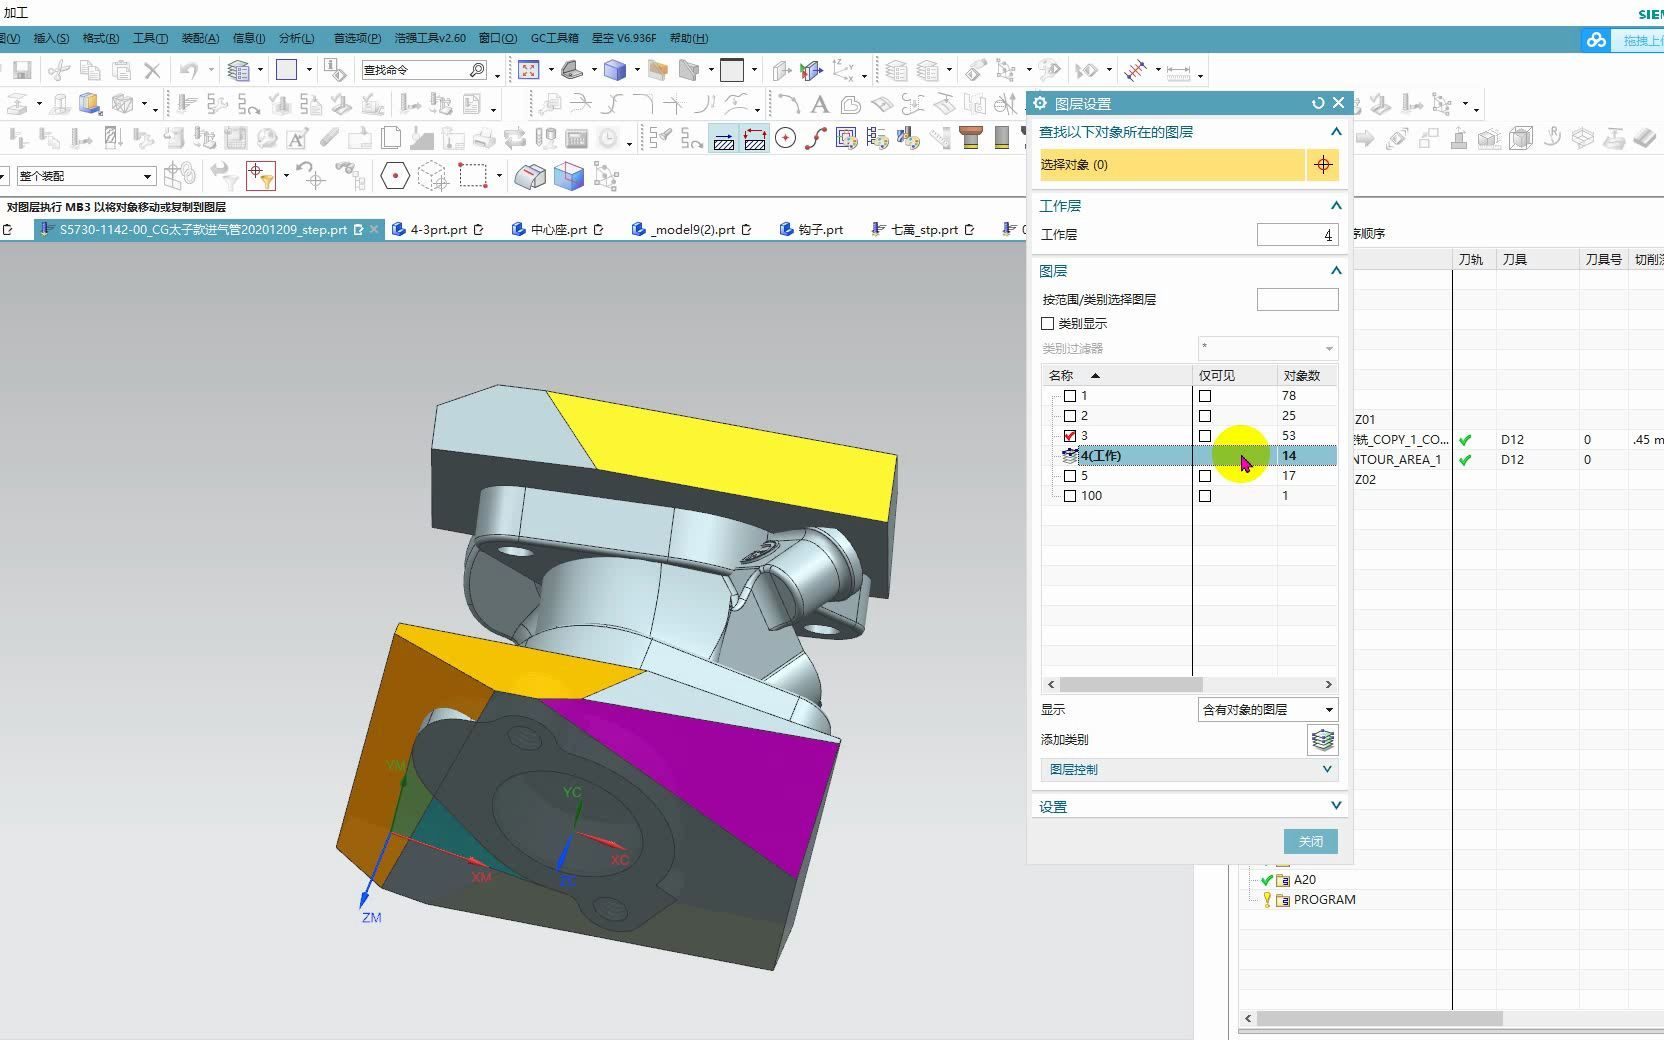Click the 选择对象 (0) selection field

coord(1172,165)
